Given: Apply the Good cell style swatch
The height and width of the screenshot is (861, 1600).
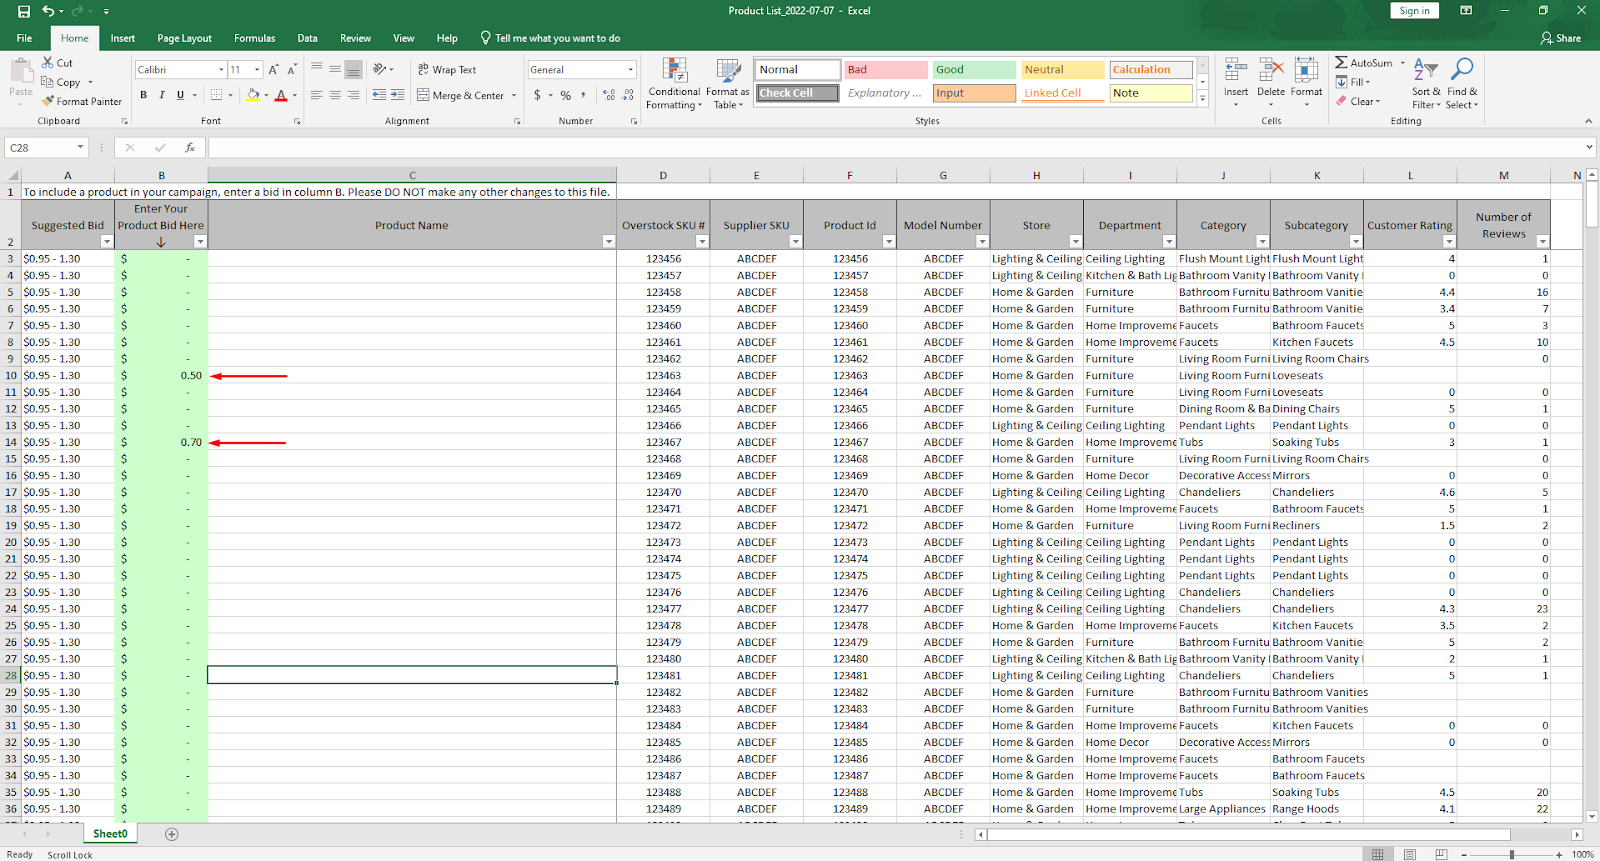Looking at the screenshot, I should [x=974, y=70].
